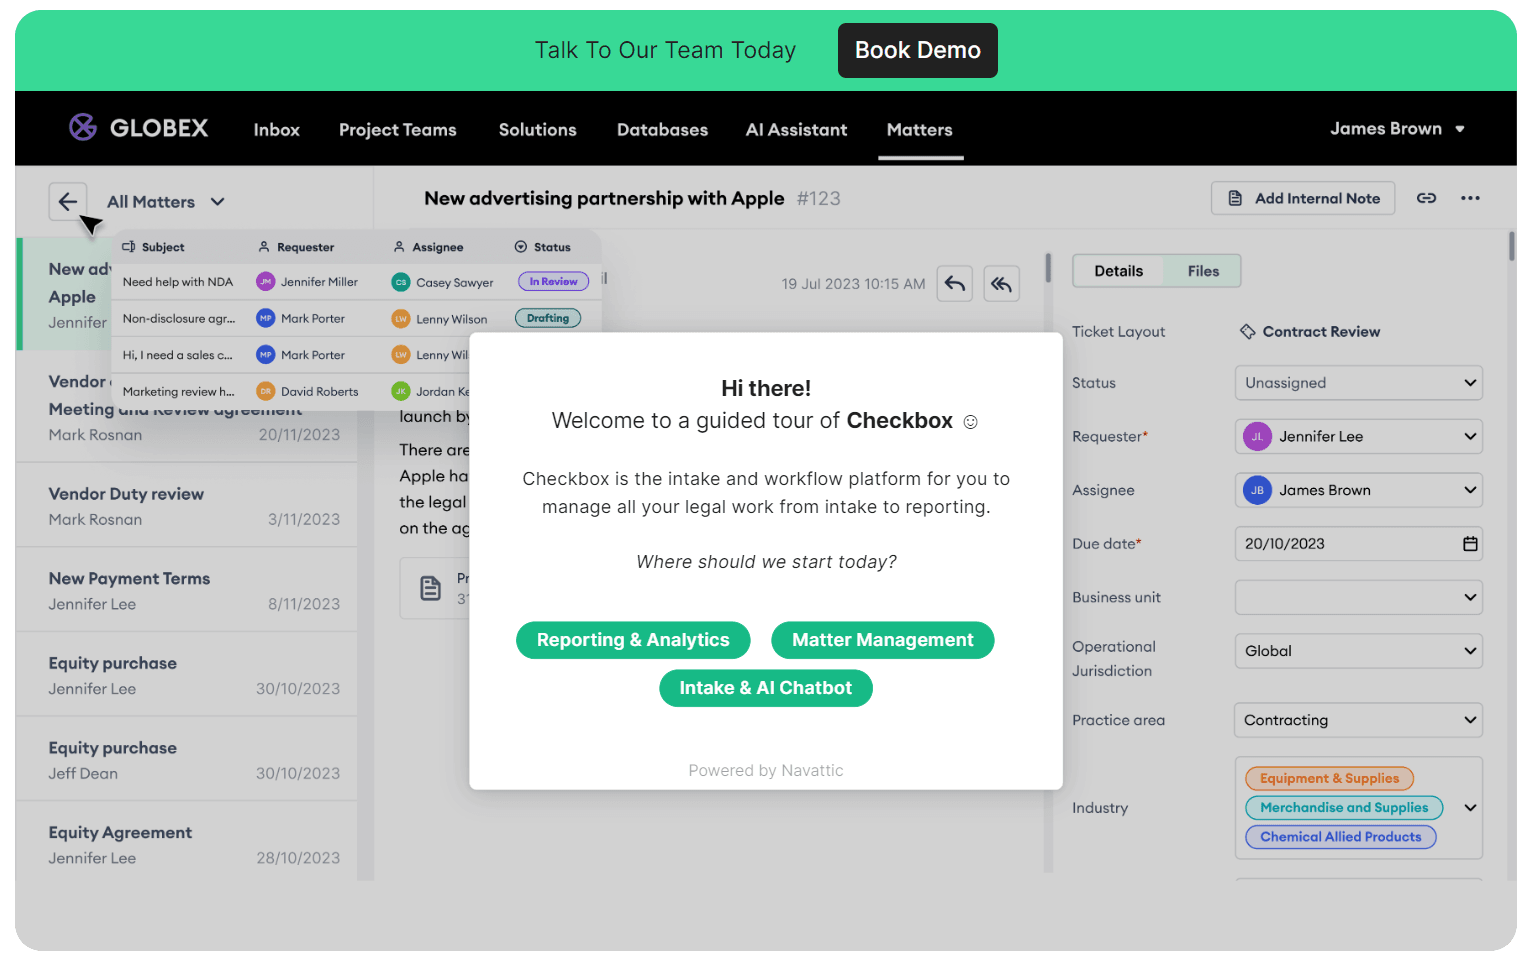Click JB avatar in Assignee field
1528x962 pixels.
click(1257, 490)
